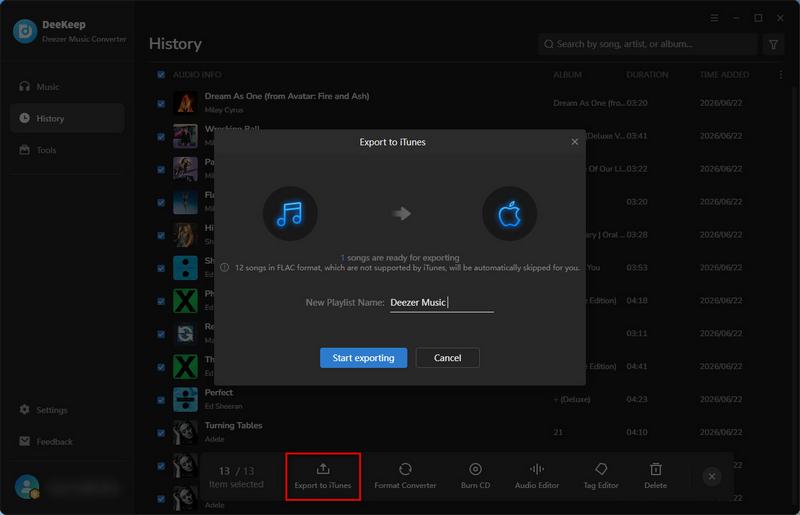Click the 13 / 13 Item selected counter

point(236,477)
